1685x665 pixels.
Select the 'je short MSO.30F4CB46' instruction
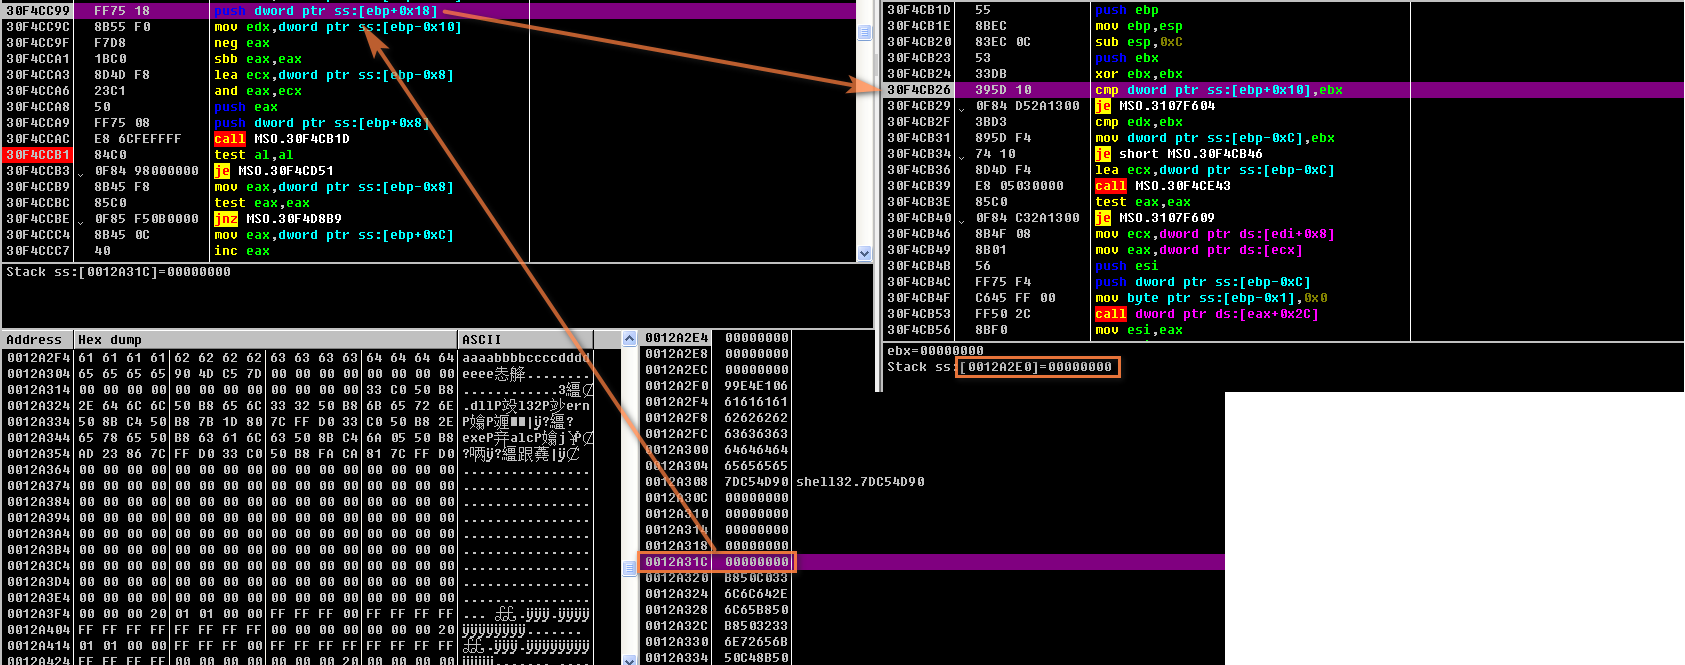1179,154
